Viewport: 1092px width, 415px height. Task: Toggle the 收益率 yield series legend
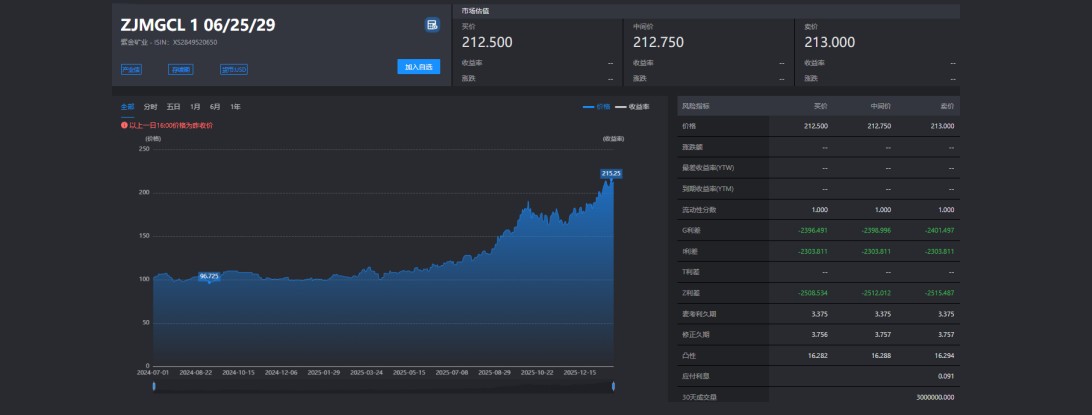click(633, 106)
